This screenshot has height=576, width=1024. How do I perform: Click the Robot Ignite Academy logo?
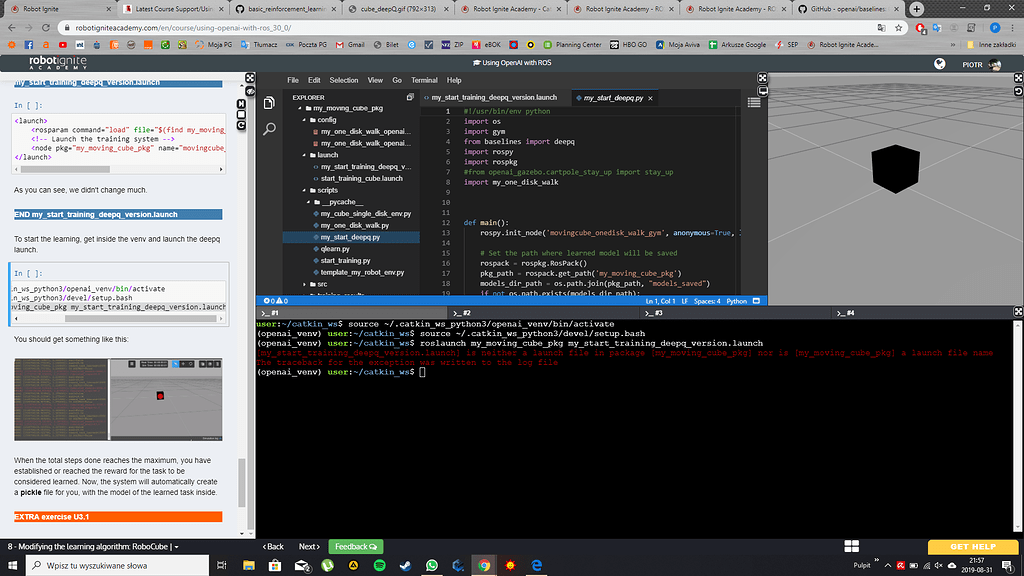coord(60,62)
